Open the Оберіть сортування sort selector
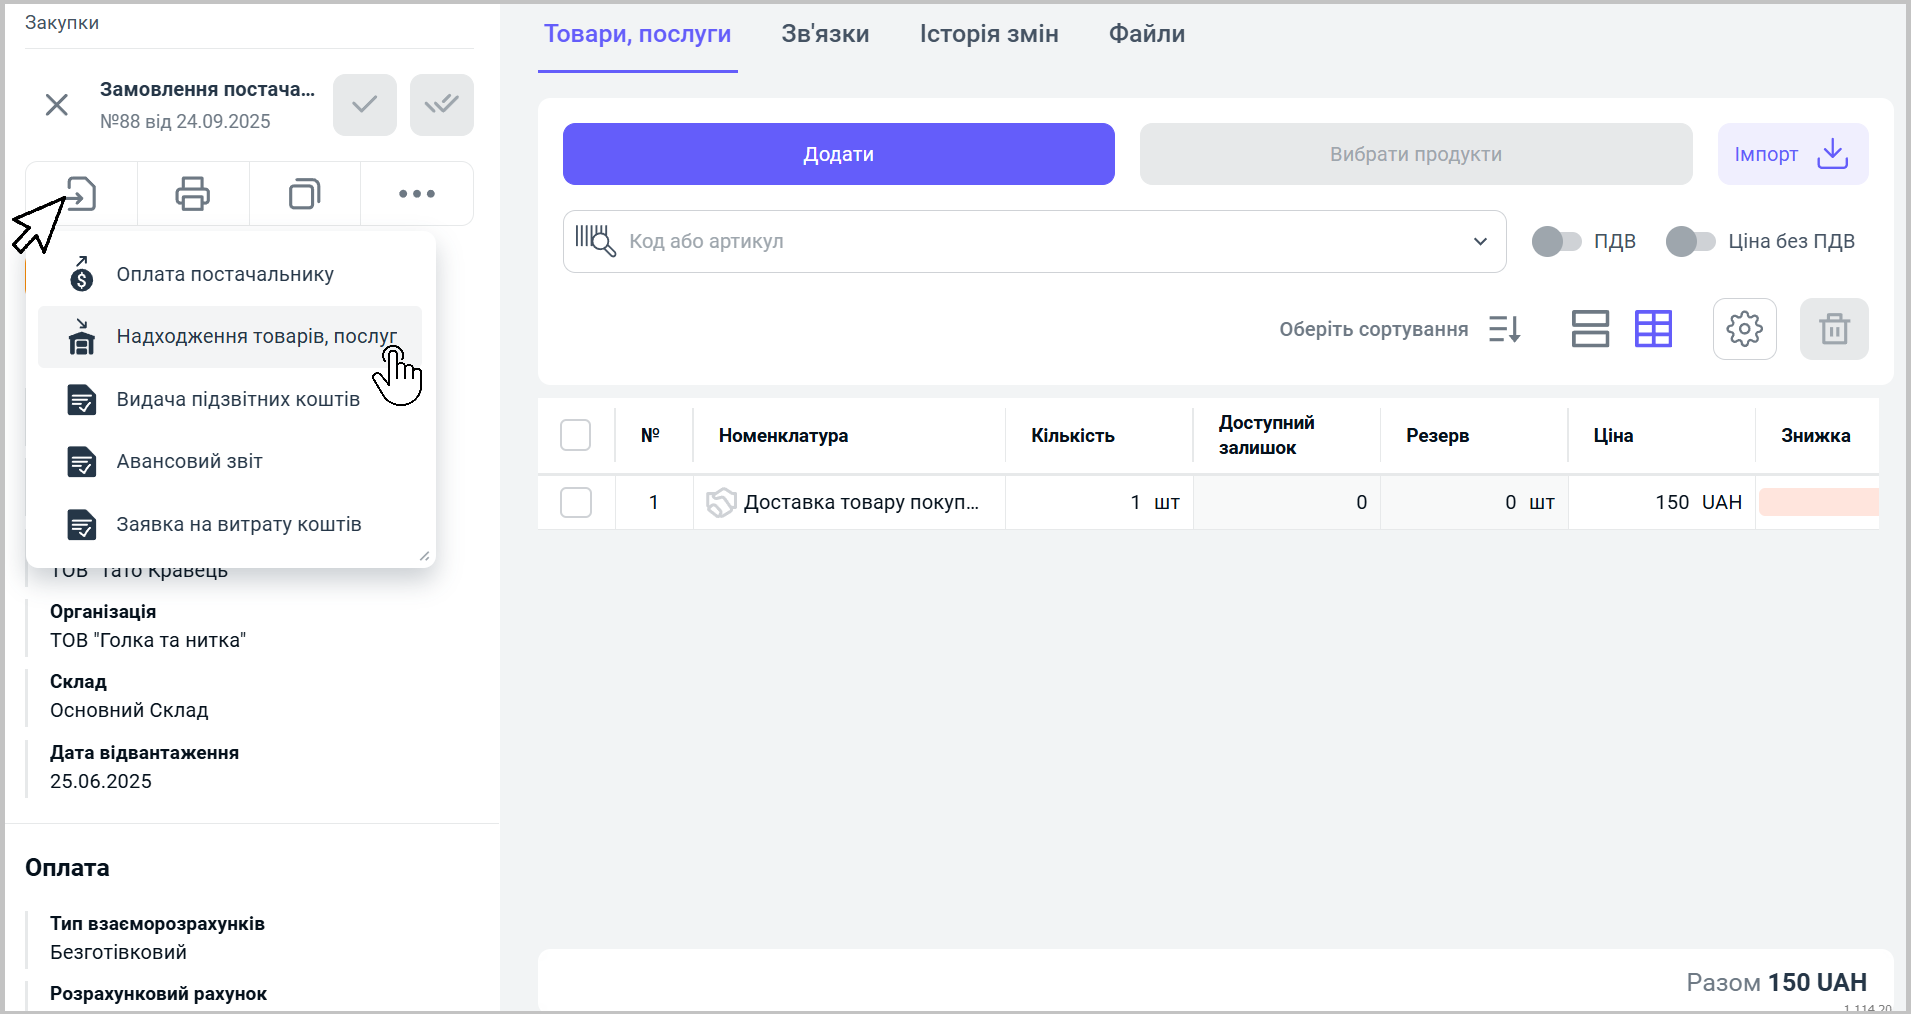The image size is (1911, 1014). [1399, 329]
